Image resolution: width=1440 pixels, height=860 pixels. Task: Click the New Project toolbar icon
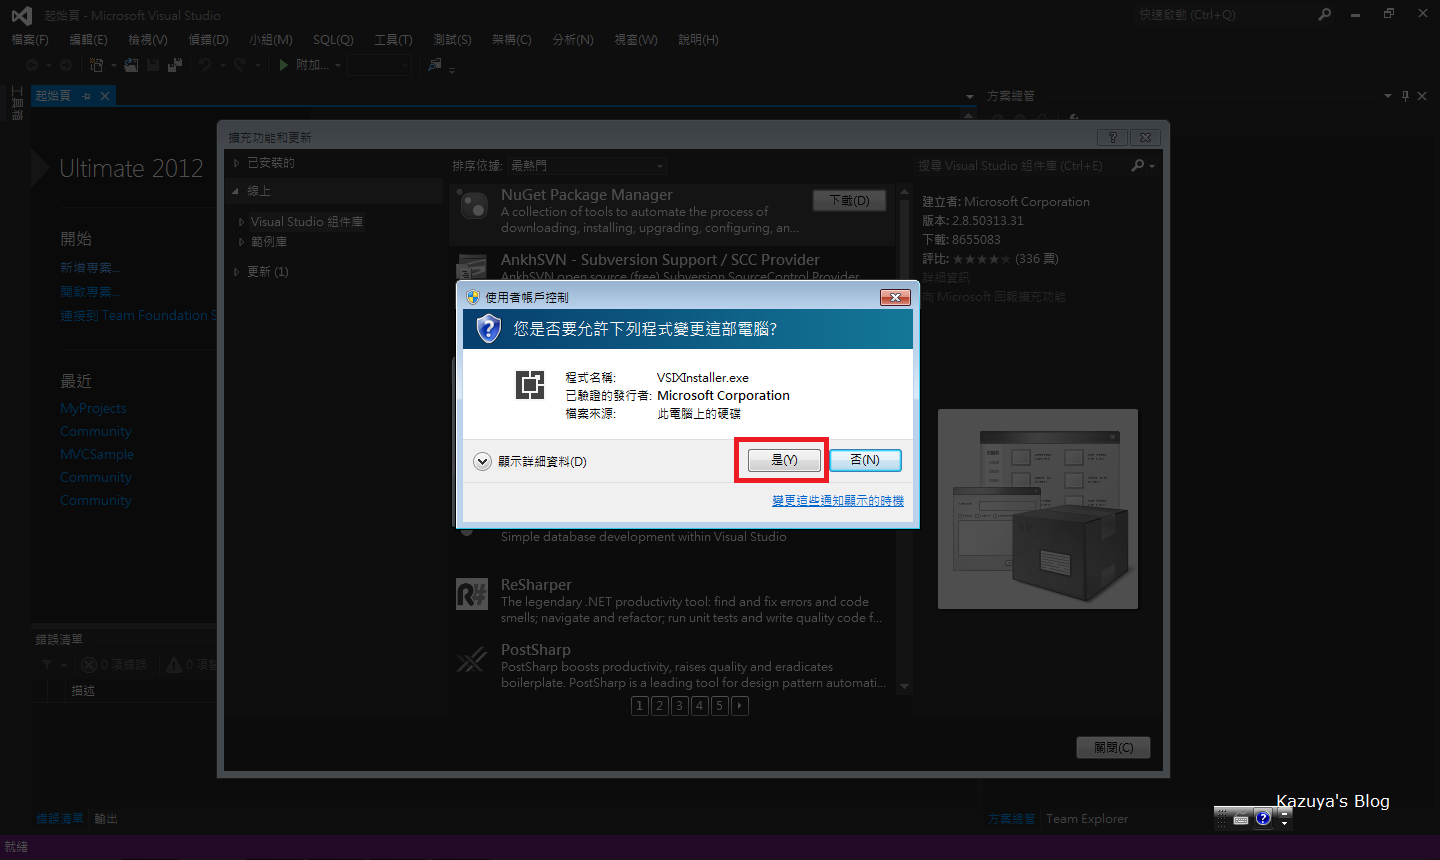point(96,65)
